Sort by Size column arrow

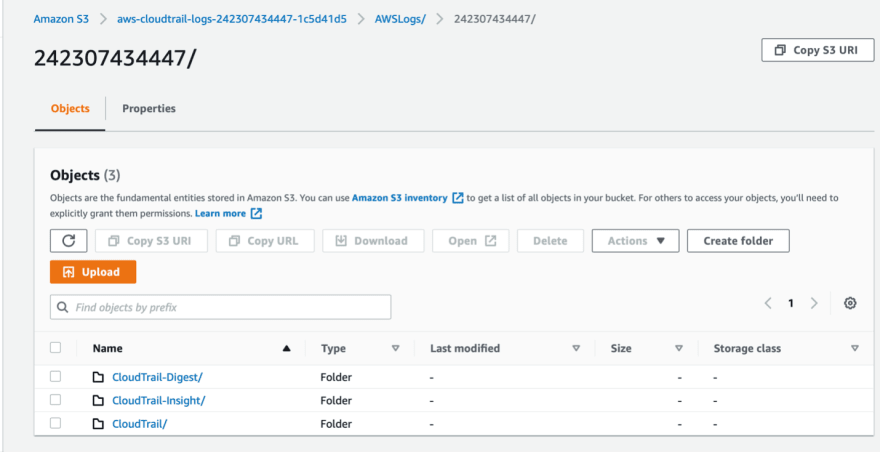coord(679,348)
